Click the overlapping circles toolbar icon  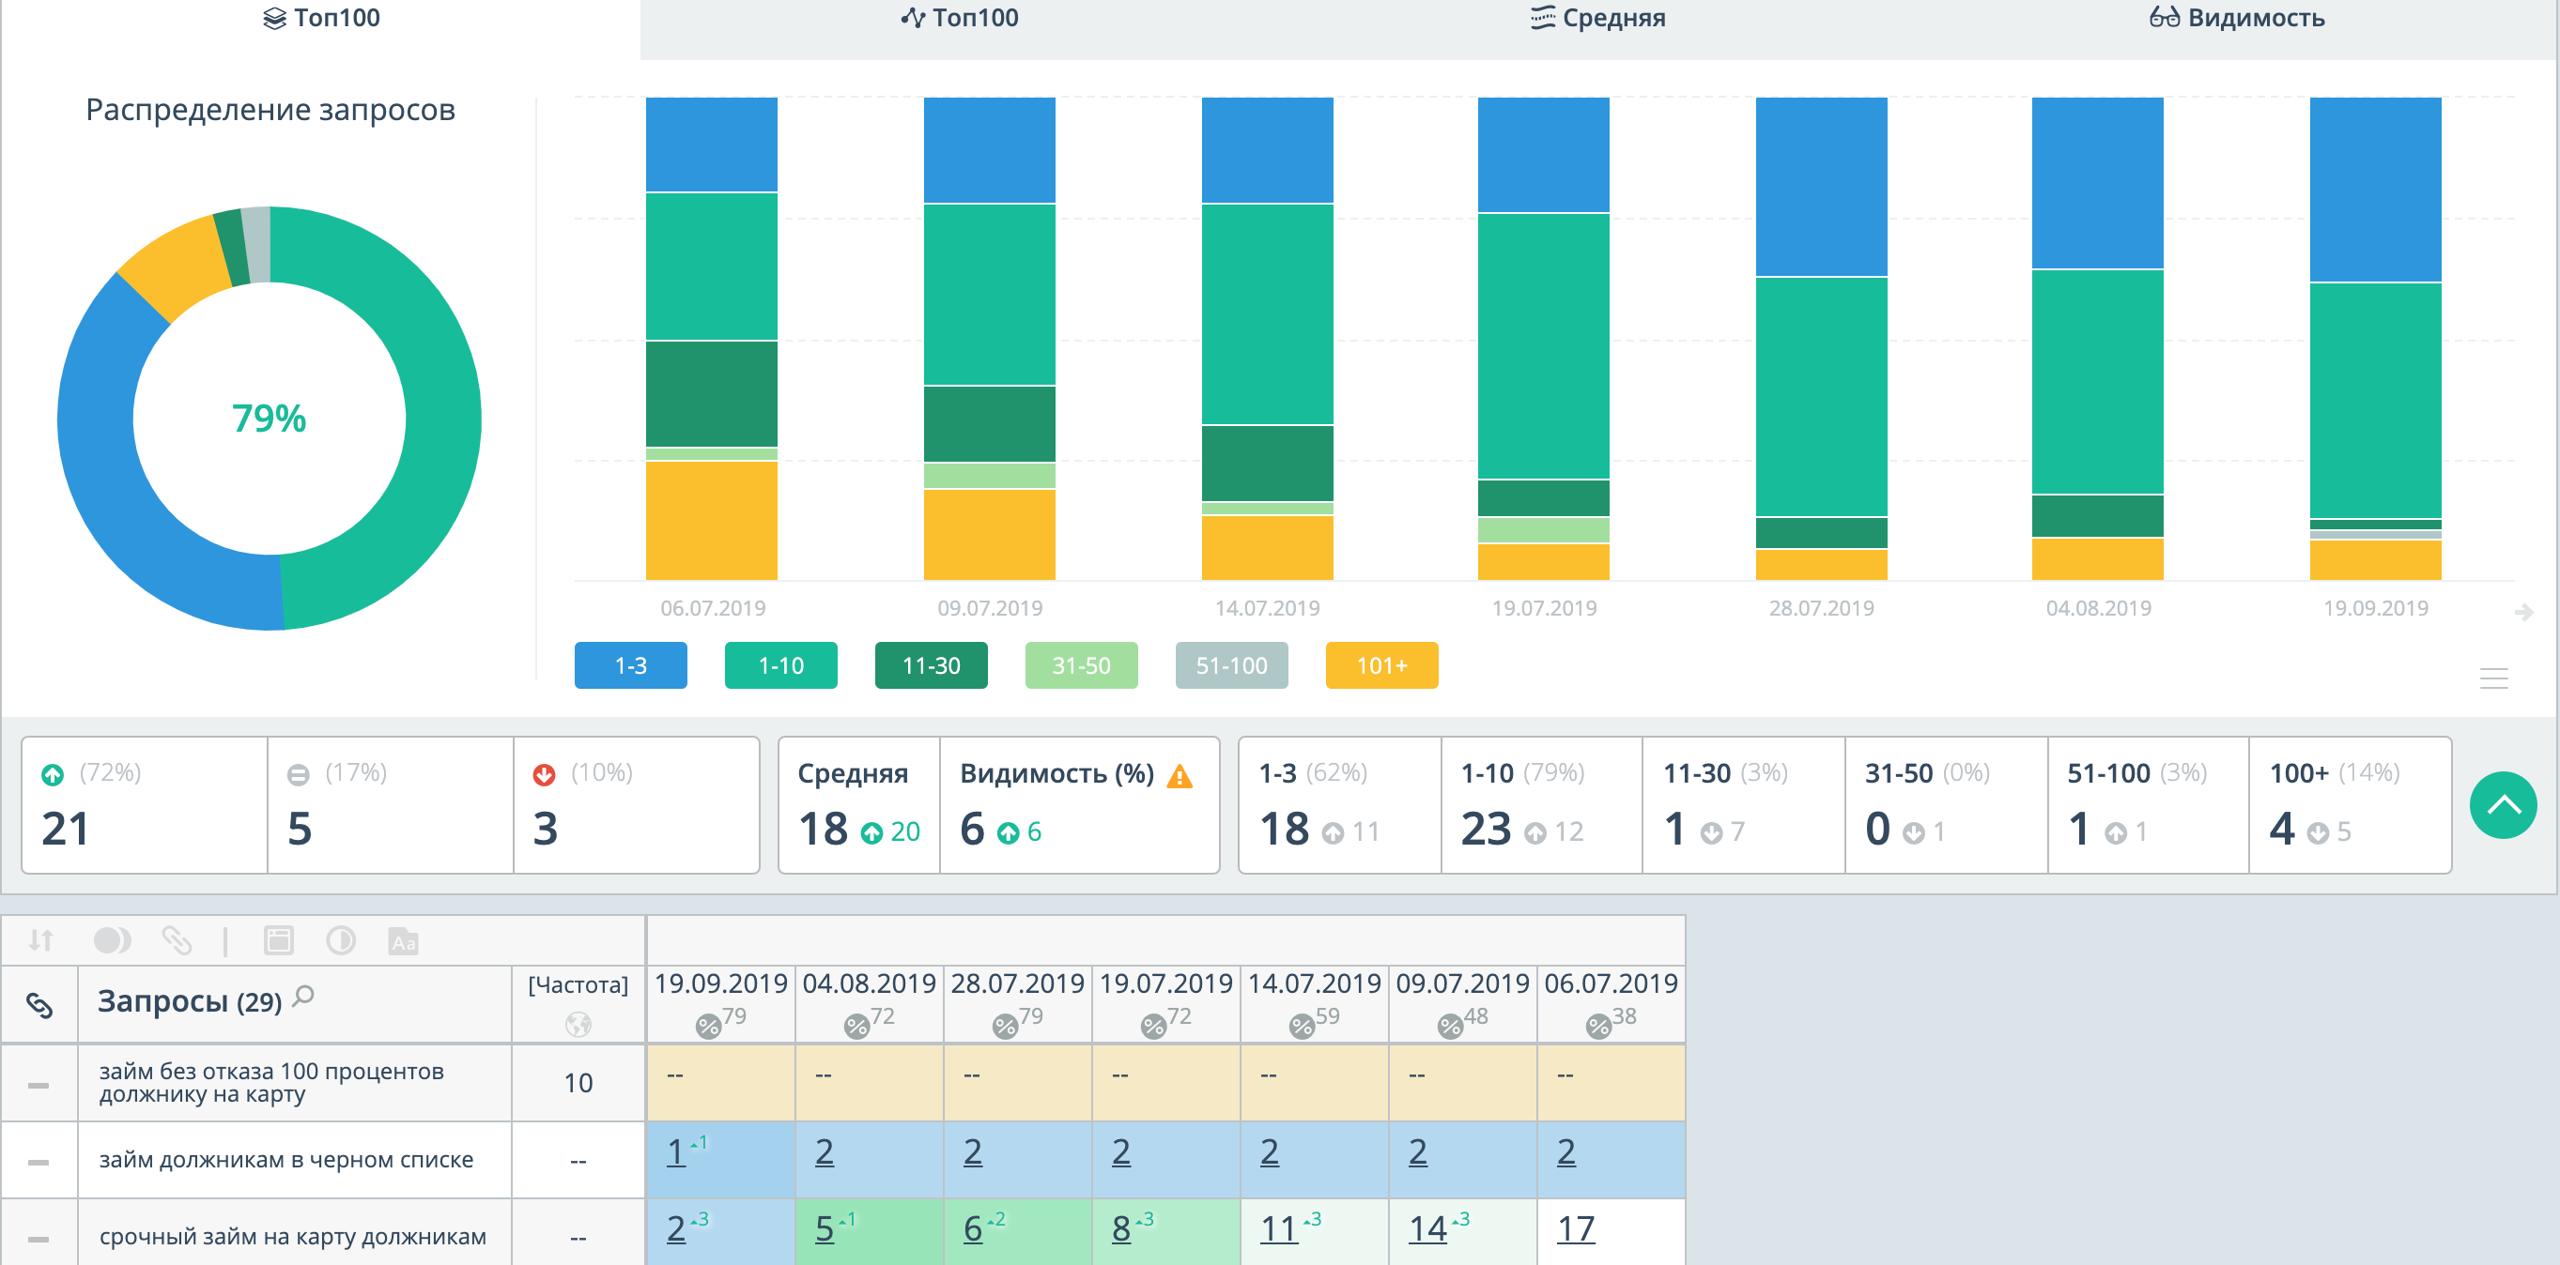tap(111, 940)
